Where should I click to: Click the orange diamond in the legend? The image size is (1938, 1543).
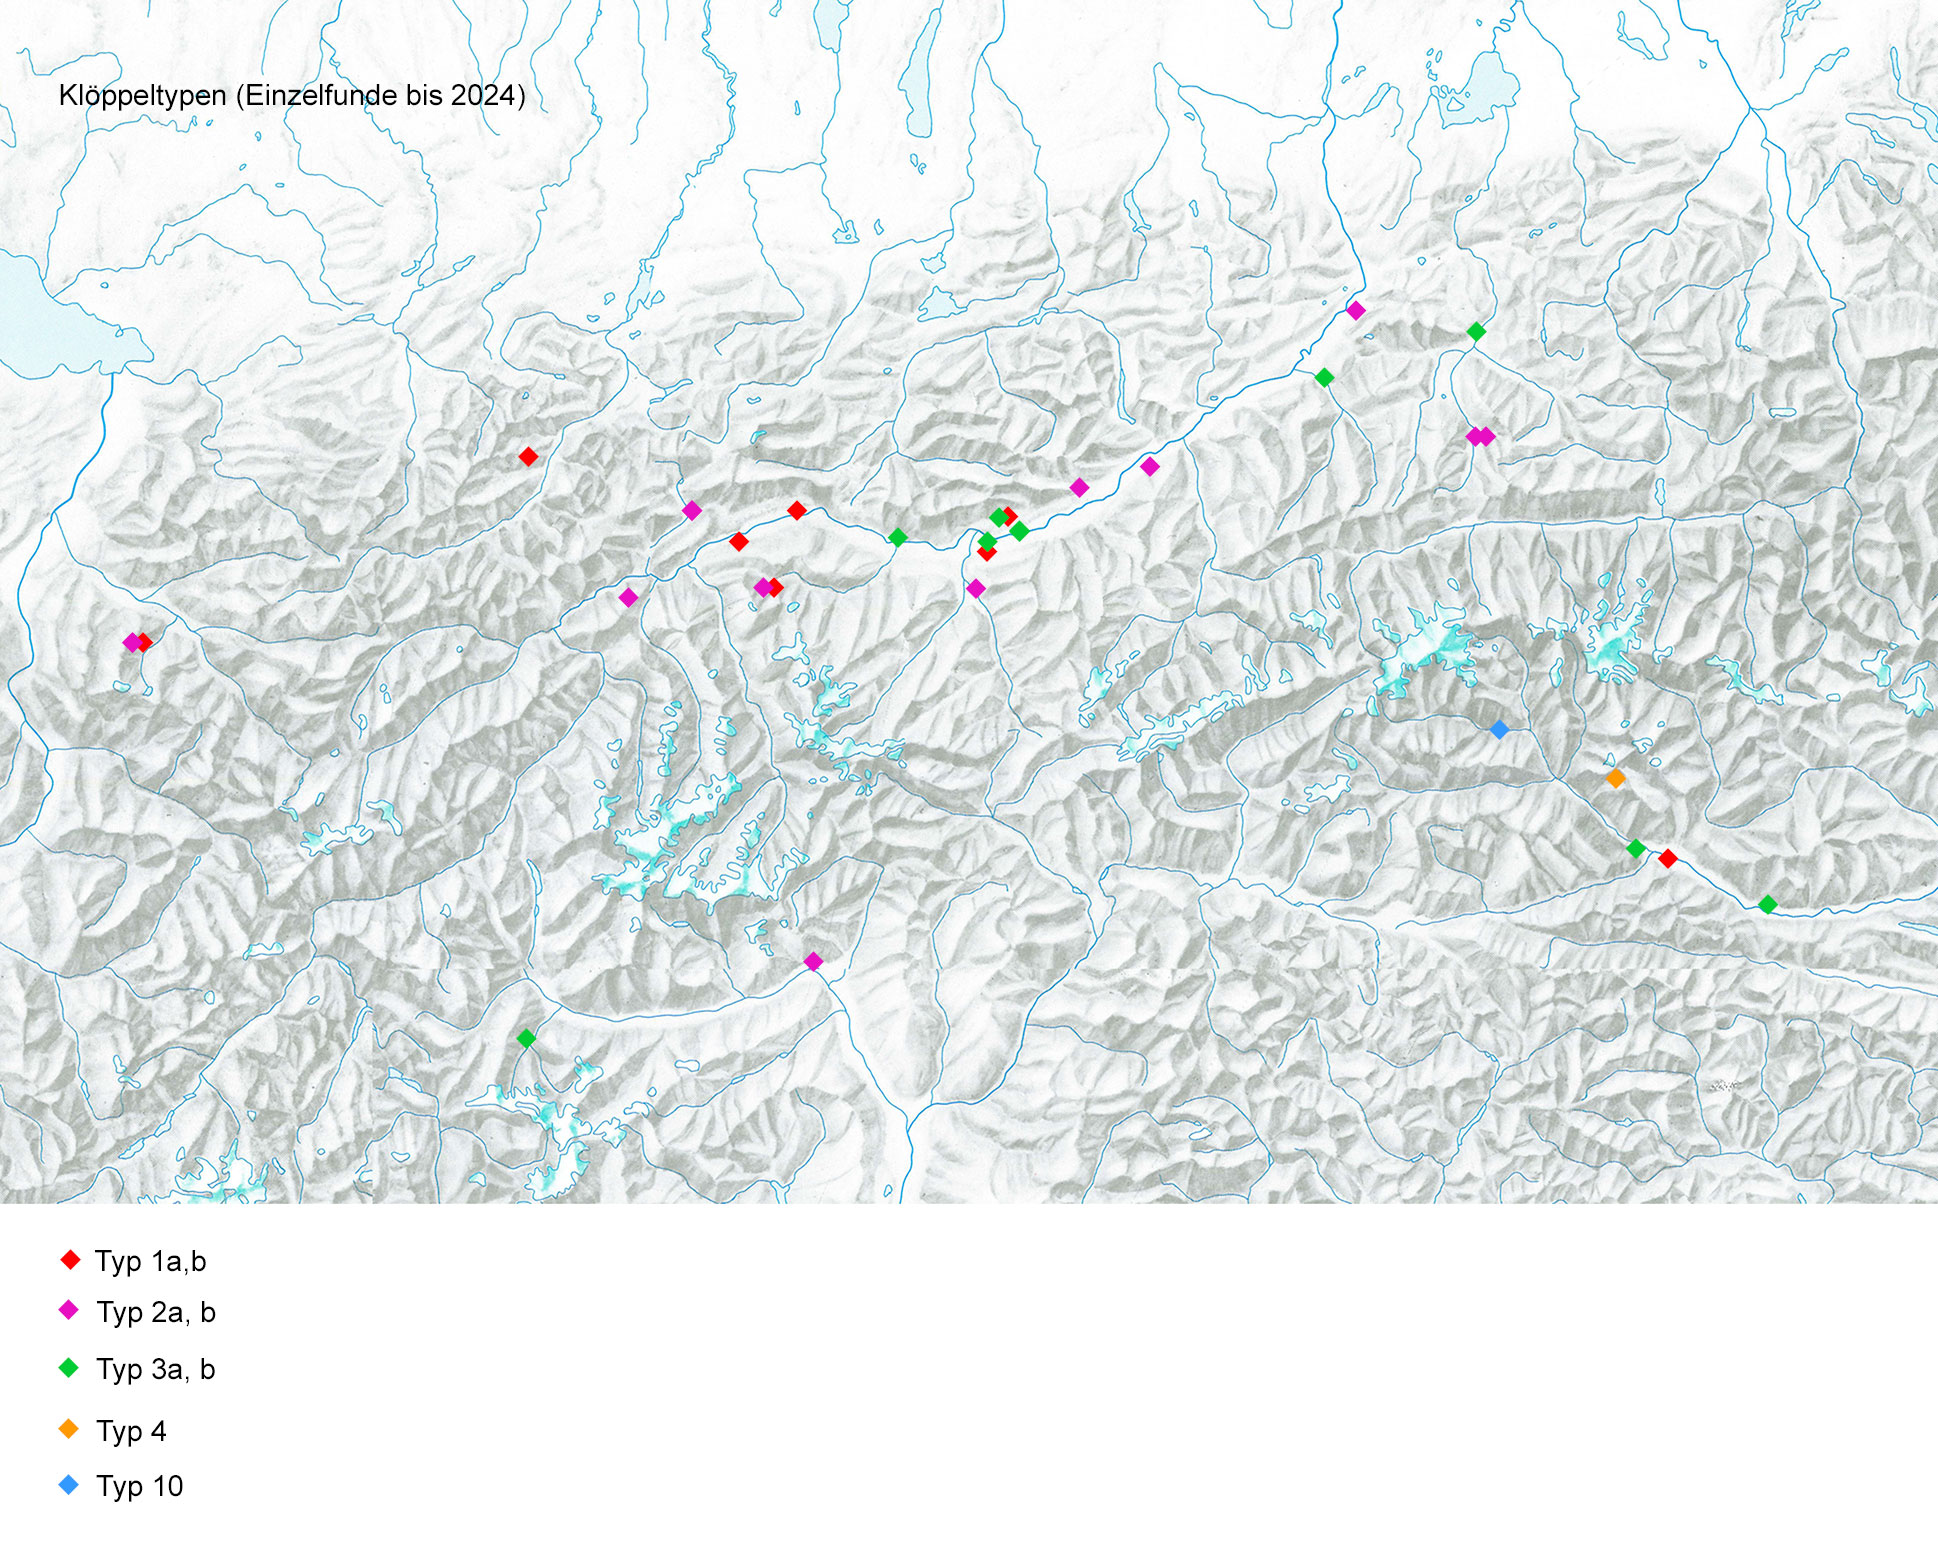point(69,1429)
